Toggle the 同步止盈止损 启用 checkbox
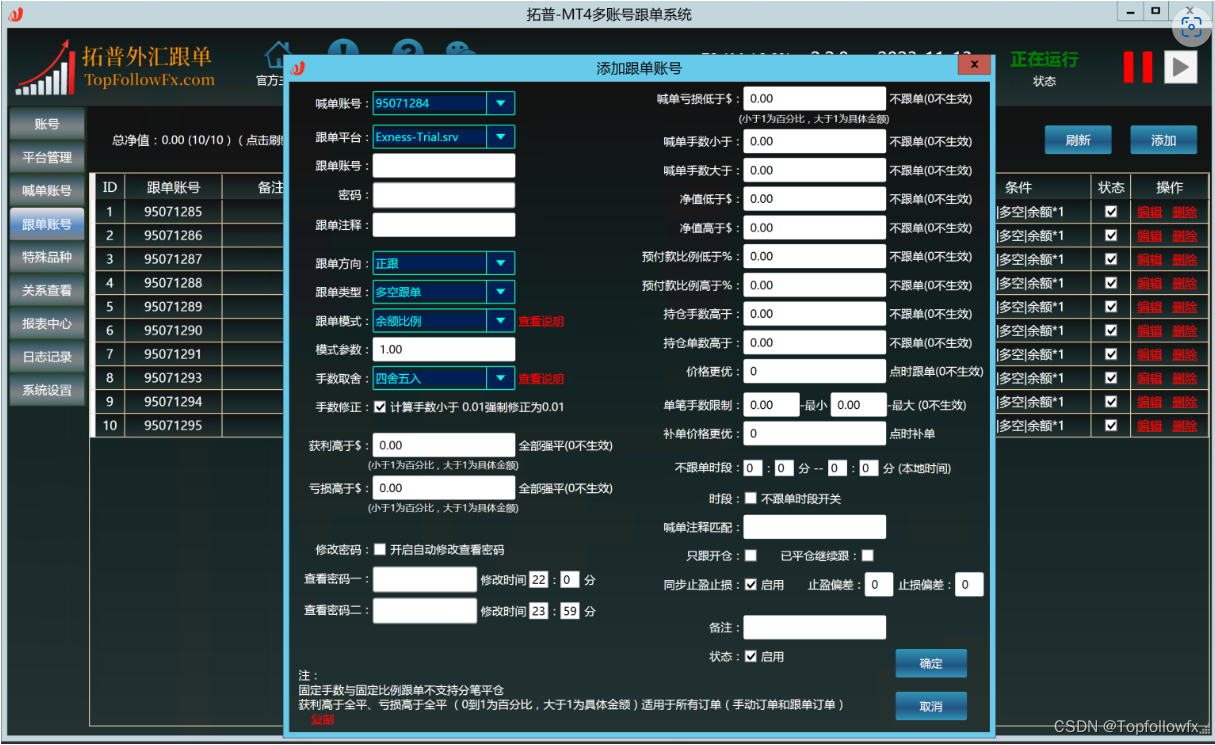 [751, 585]
